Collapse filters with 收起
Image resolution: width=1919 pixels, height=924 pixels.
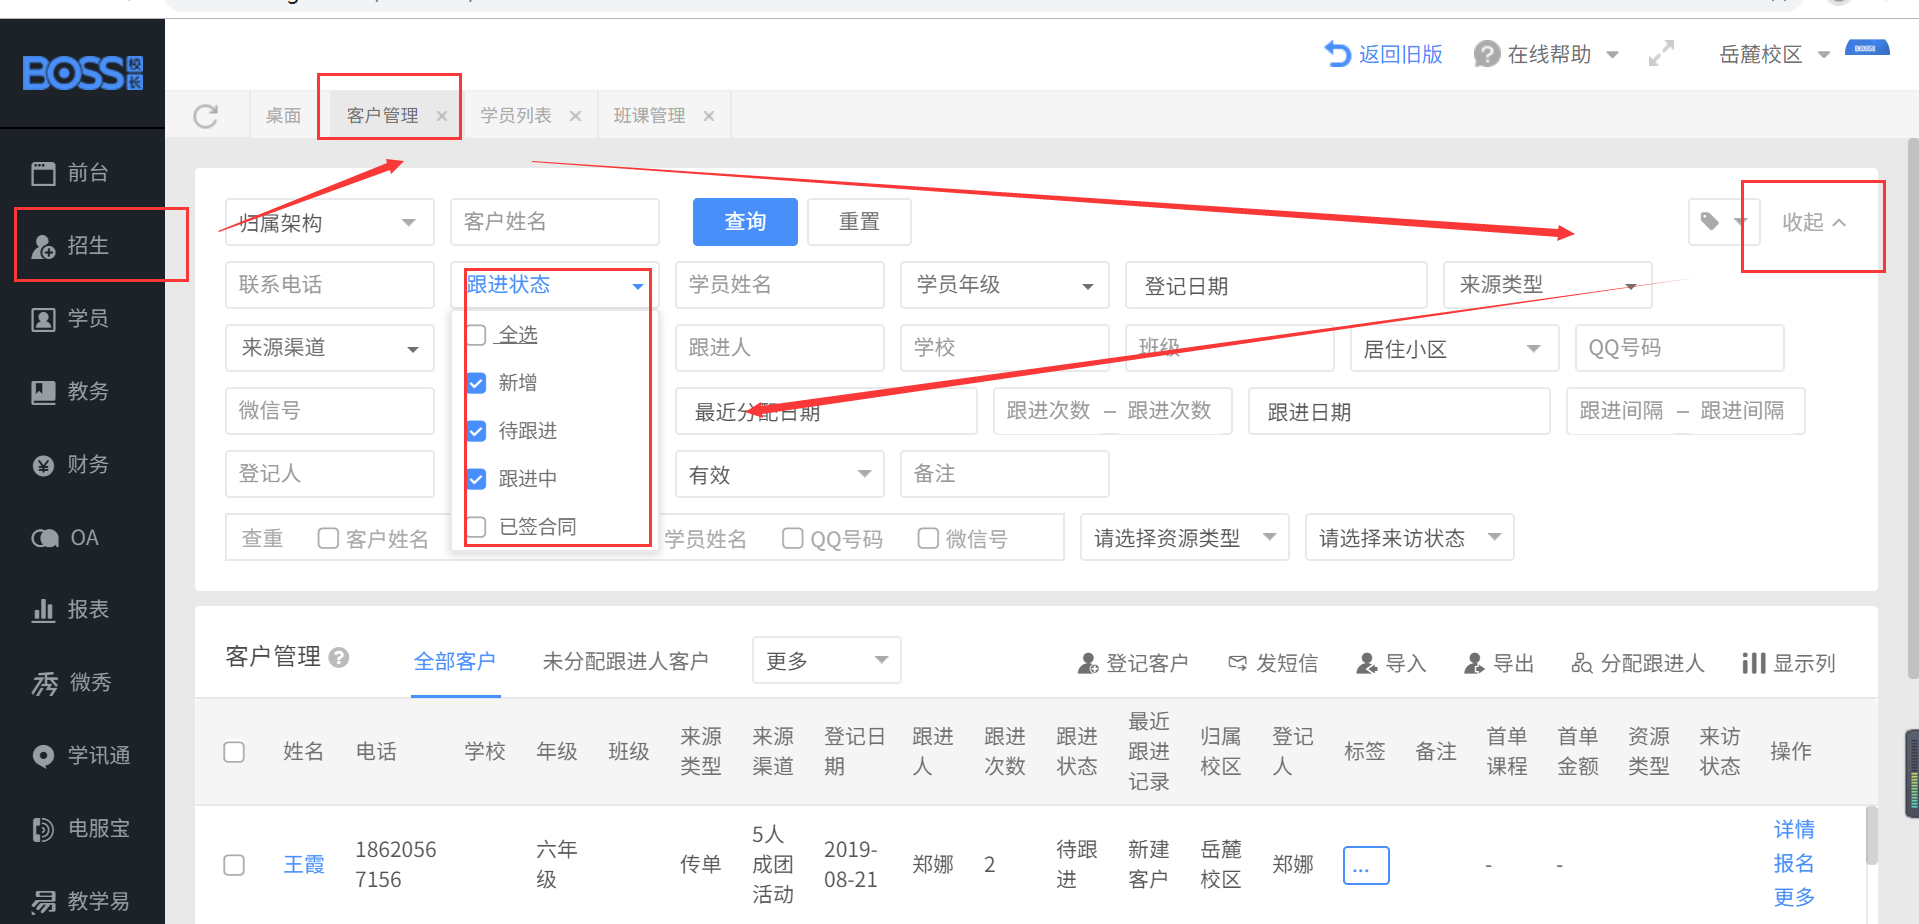1814,222
